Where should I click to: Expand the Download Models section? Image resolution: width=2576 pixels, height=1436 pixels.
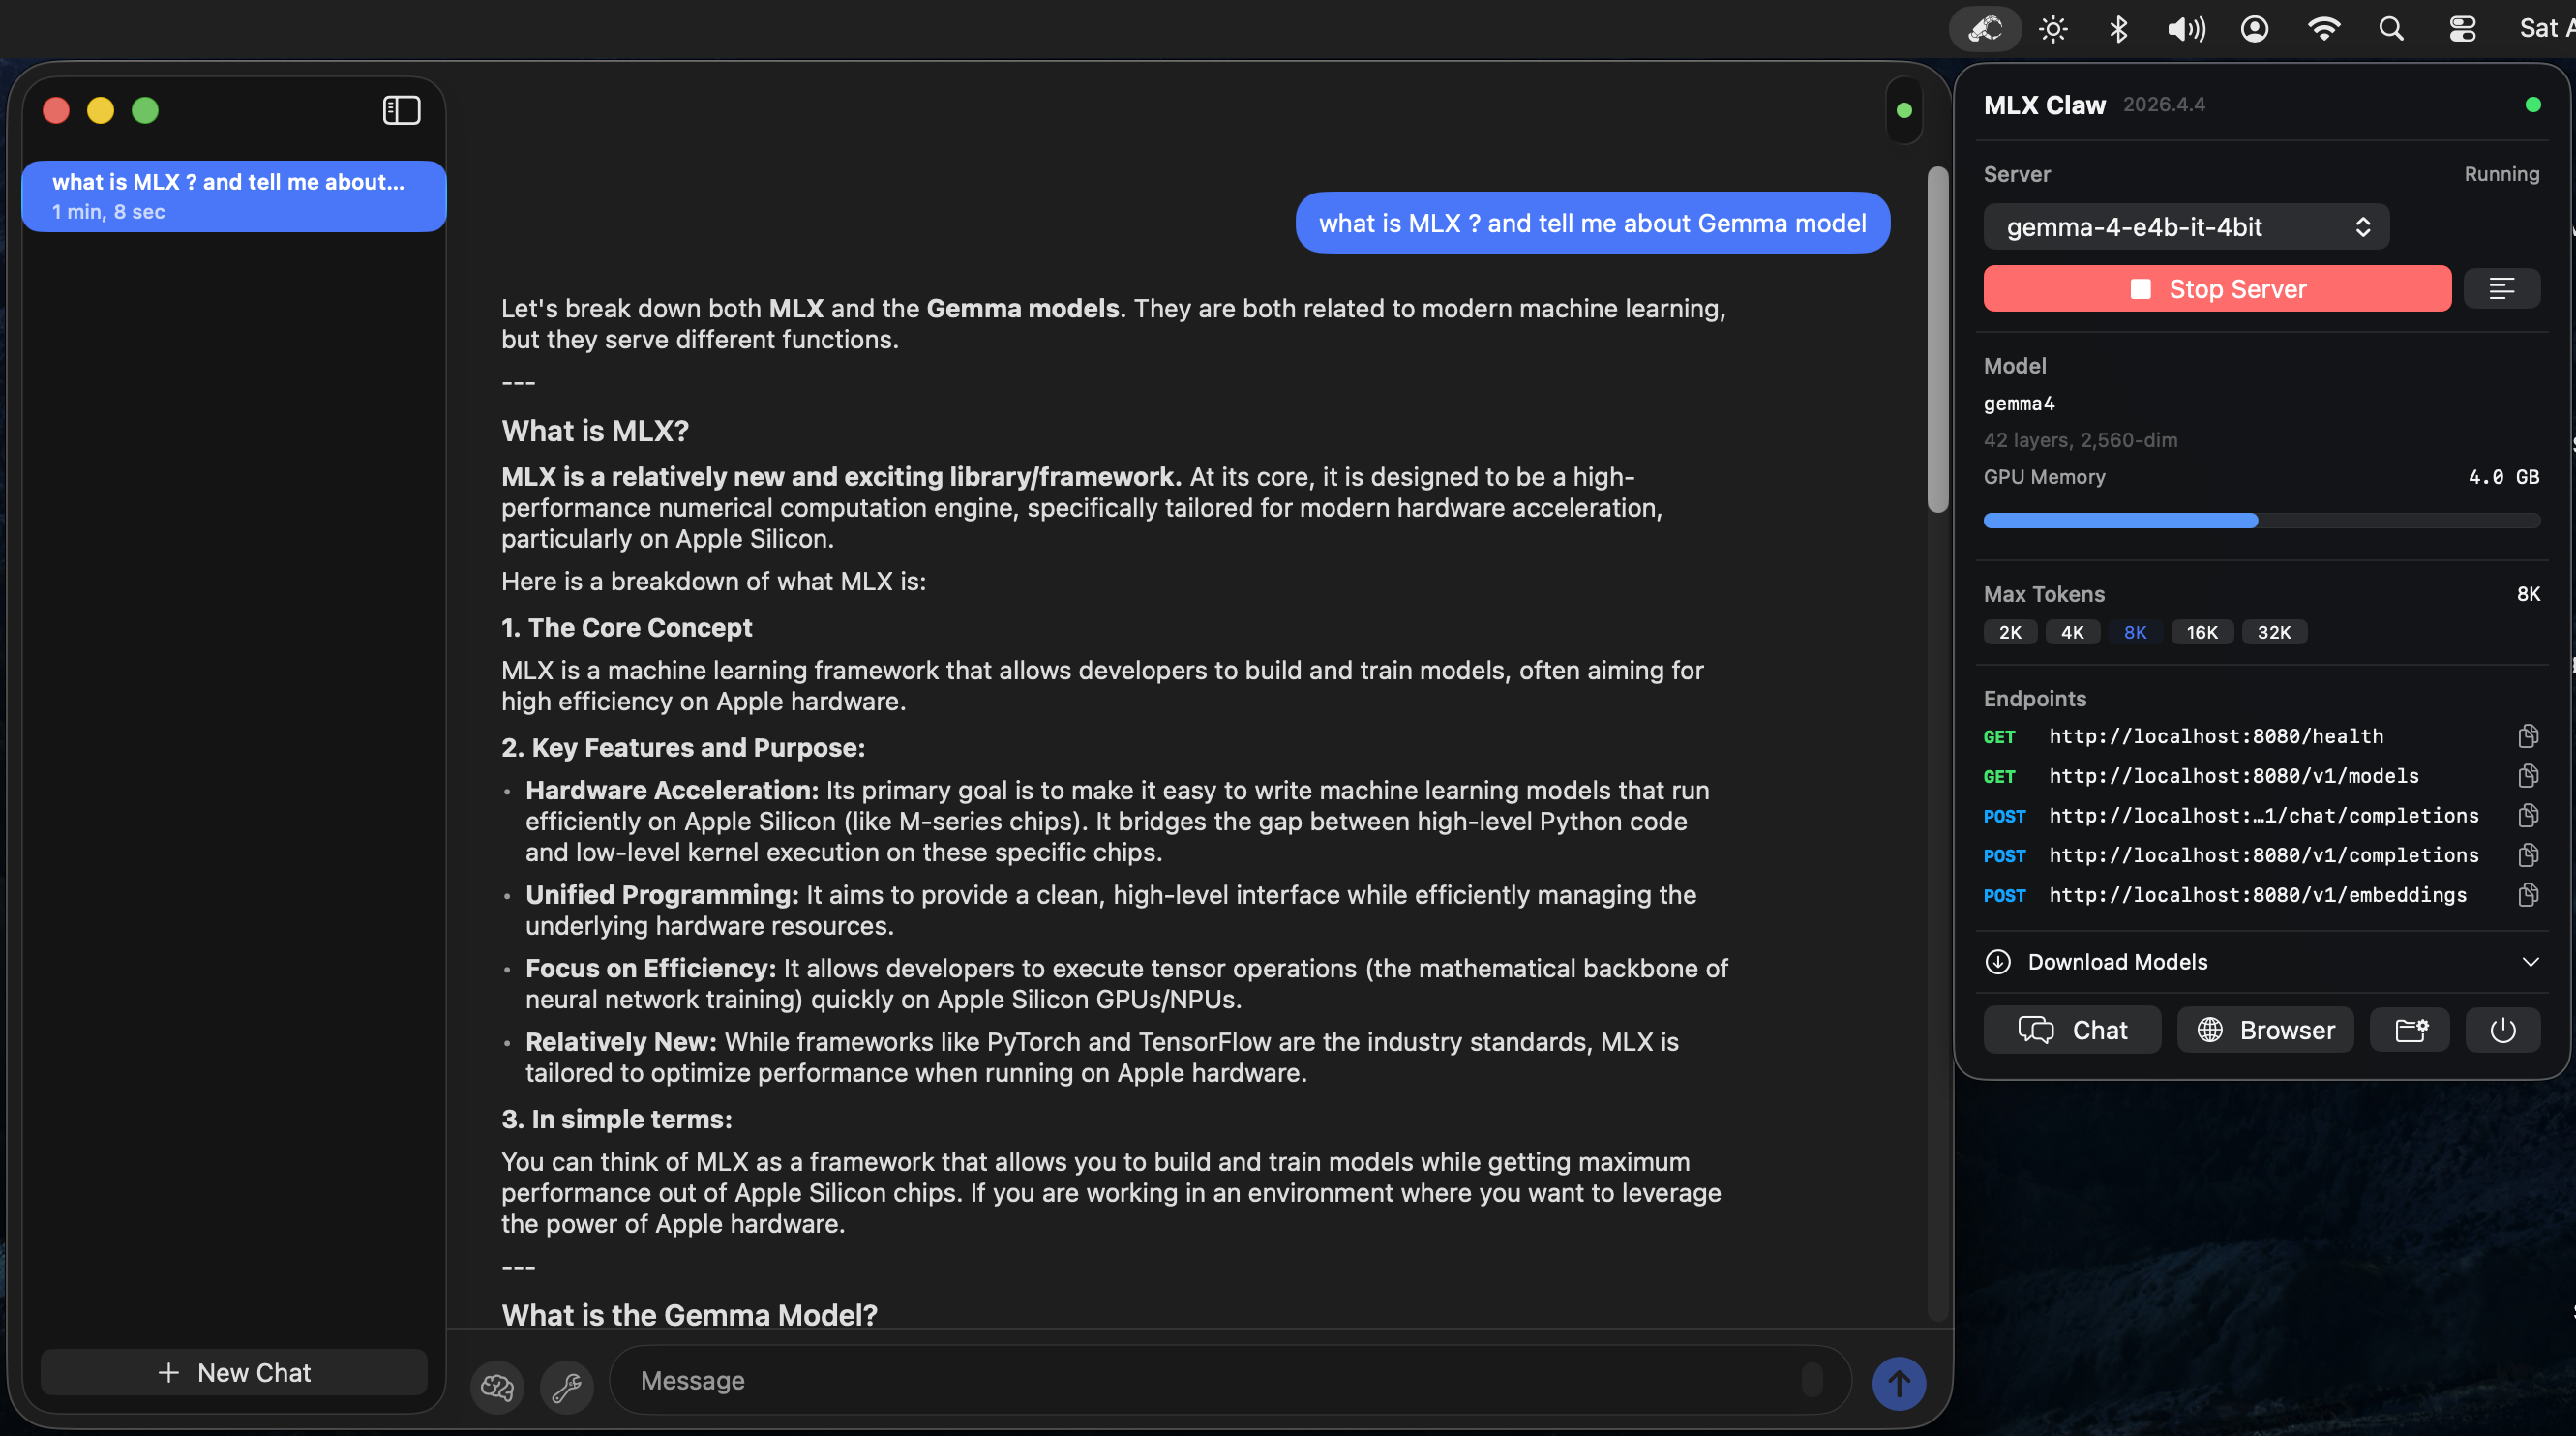(2261, 961)
